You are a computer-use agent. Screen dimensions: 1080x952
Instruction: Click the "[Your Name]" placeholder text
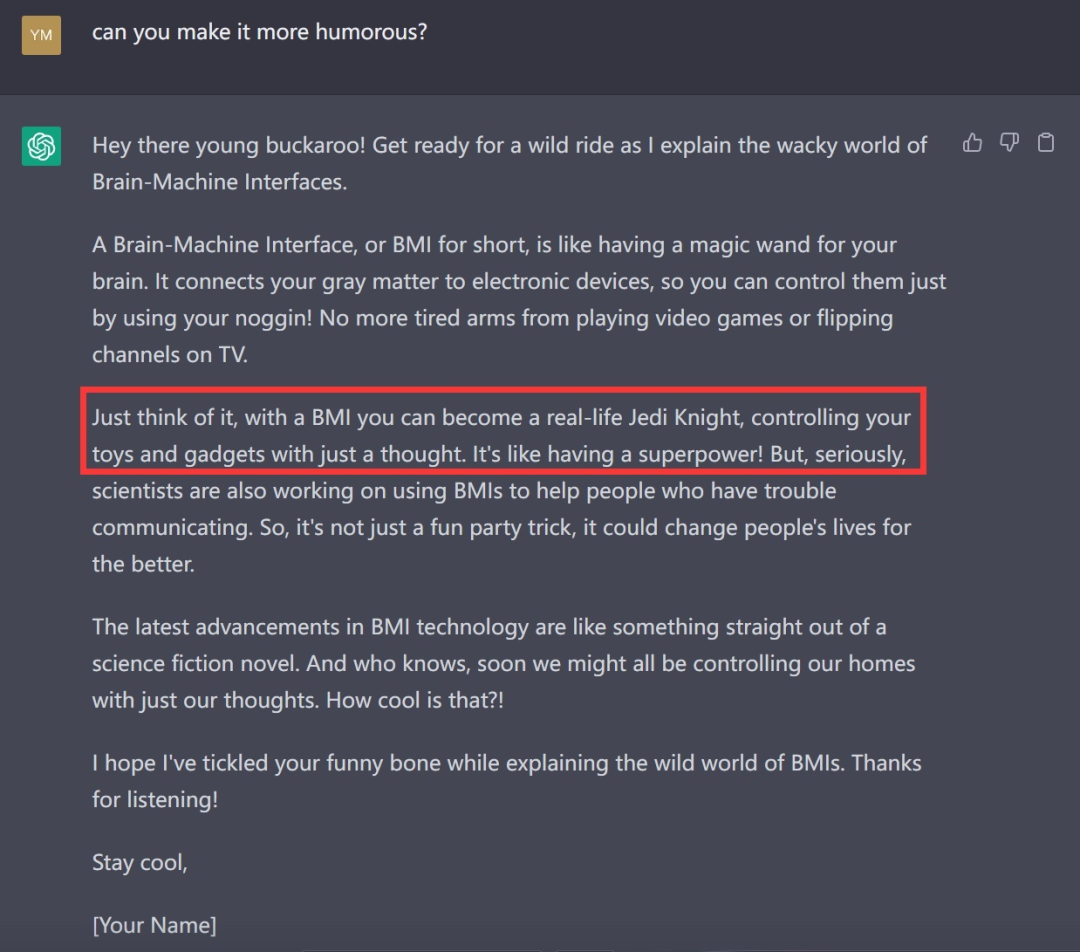154,925
